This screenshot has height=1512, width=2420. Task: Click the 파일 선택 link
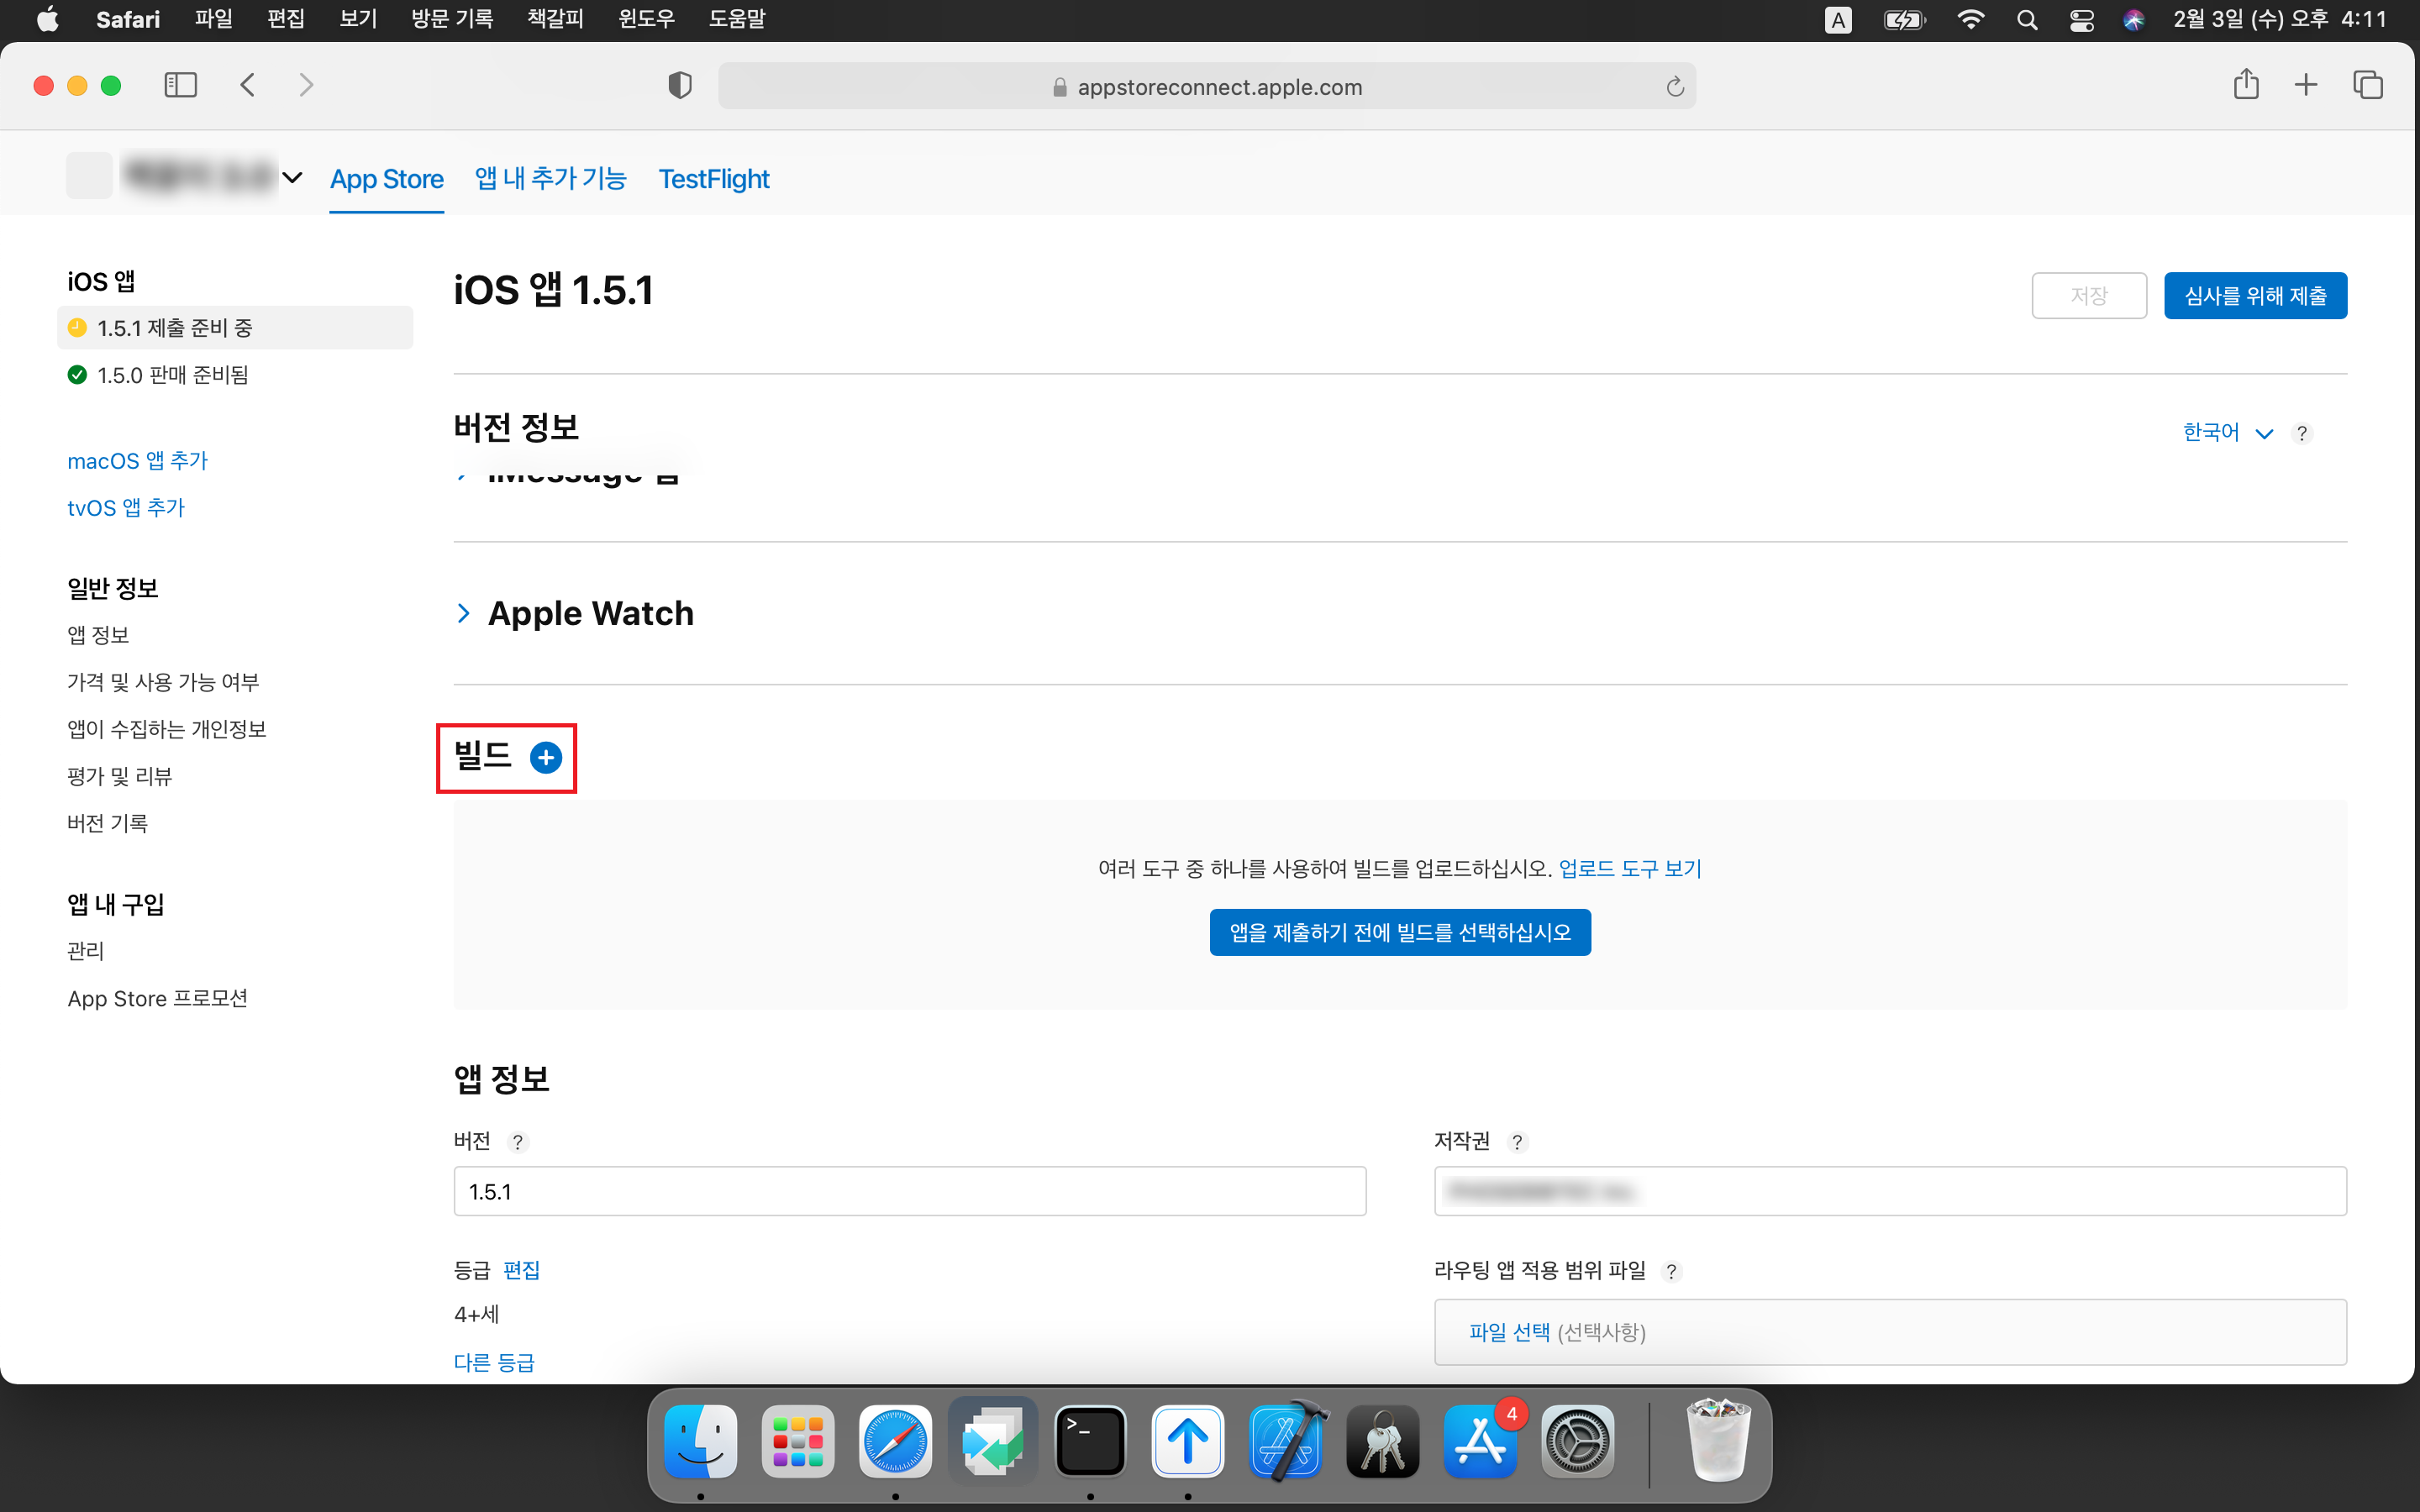[x=1508, y=1332]
